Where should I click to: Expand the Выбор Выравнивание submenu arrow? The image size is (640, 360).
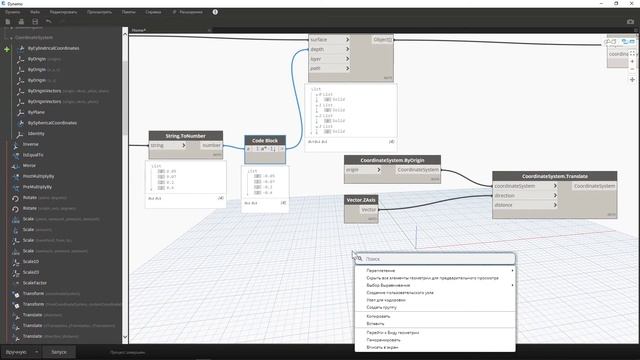tap(512, 285)
